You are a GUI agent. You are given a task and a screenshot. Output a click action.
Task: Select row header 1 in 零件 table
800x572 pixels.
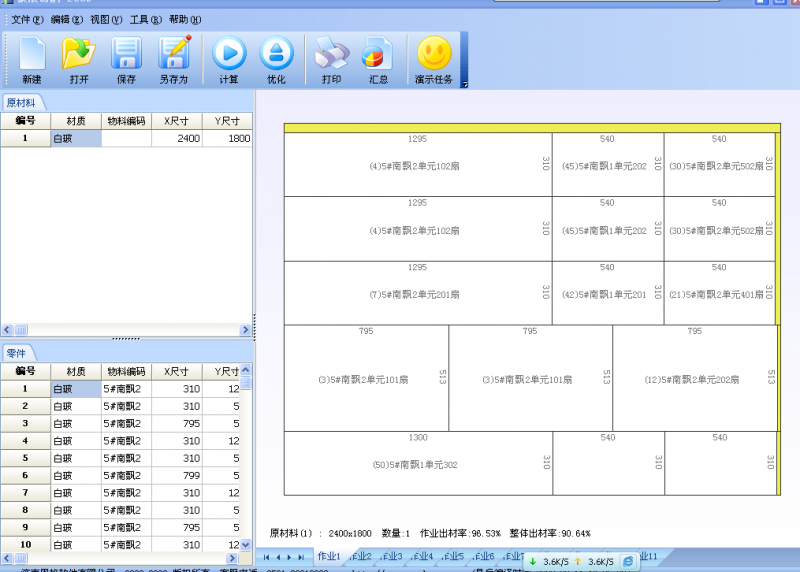[26, 389]
